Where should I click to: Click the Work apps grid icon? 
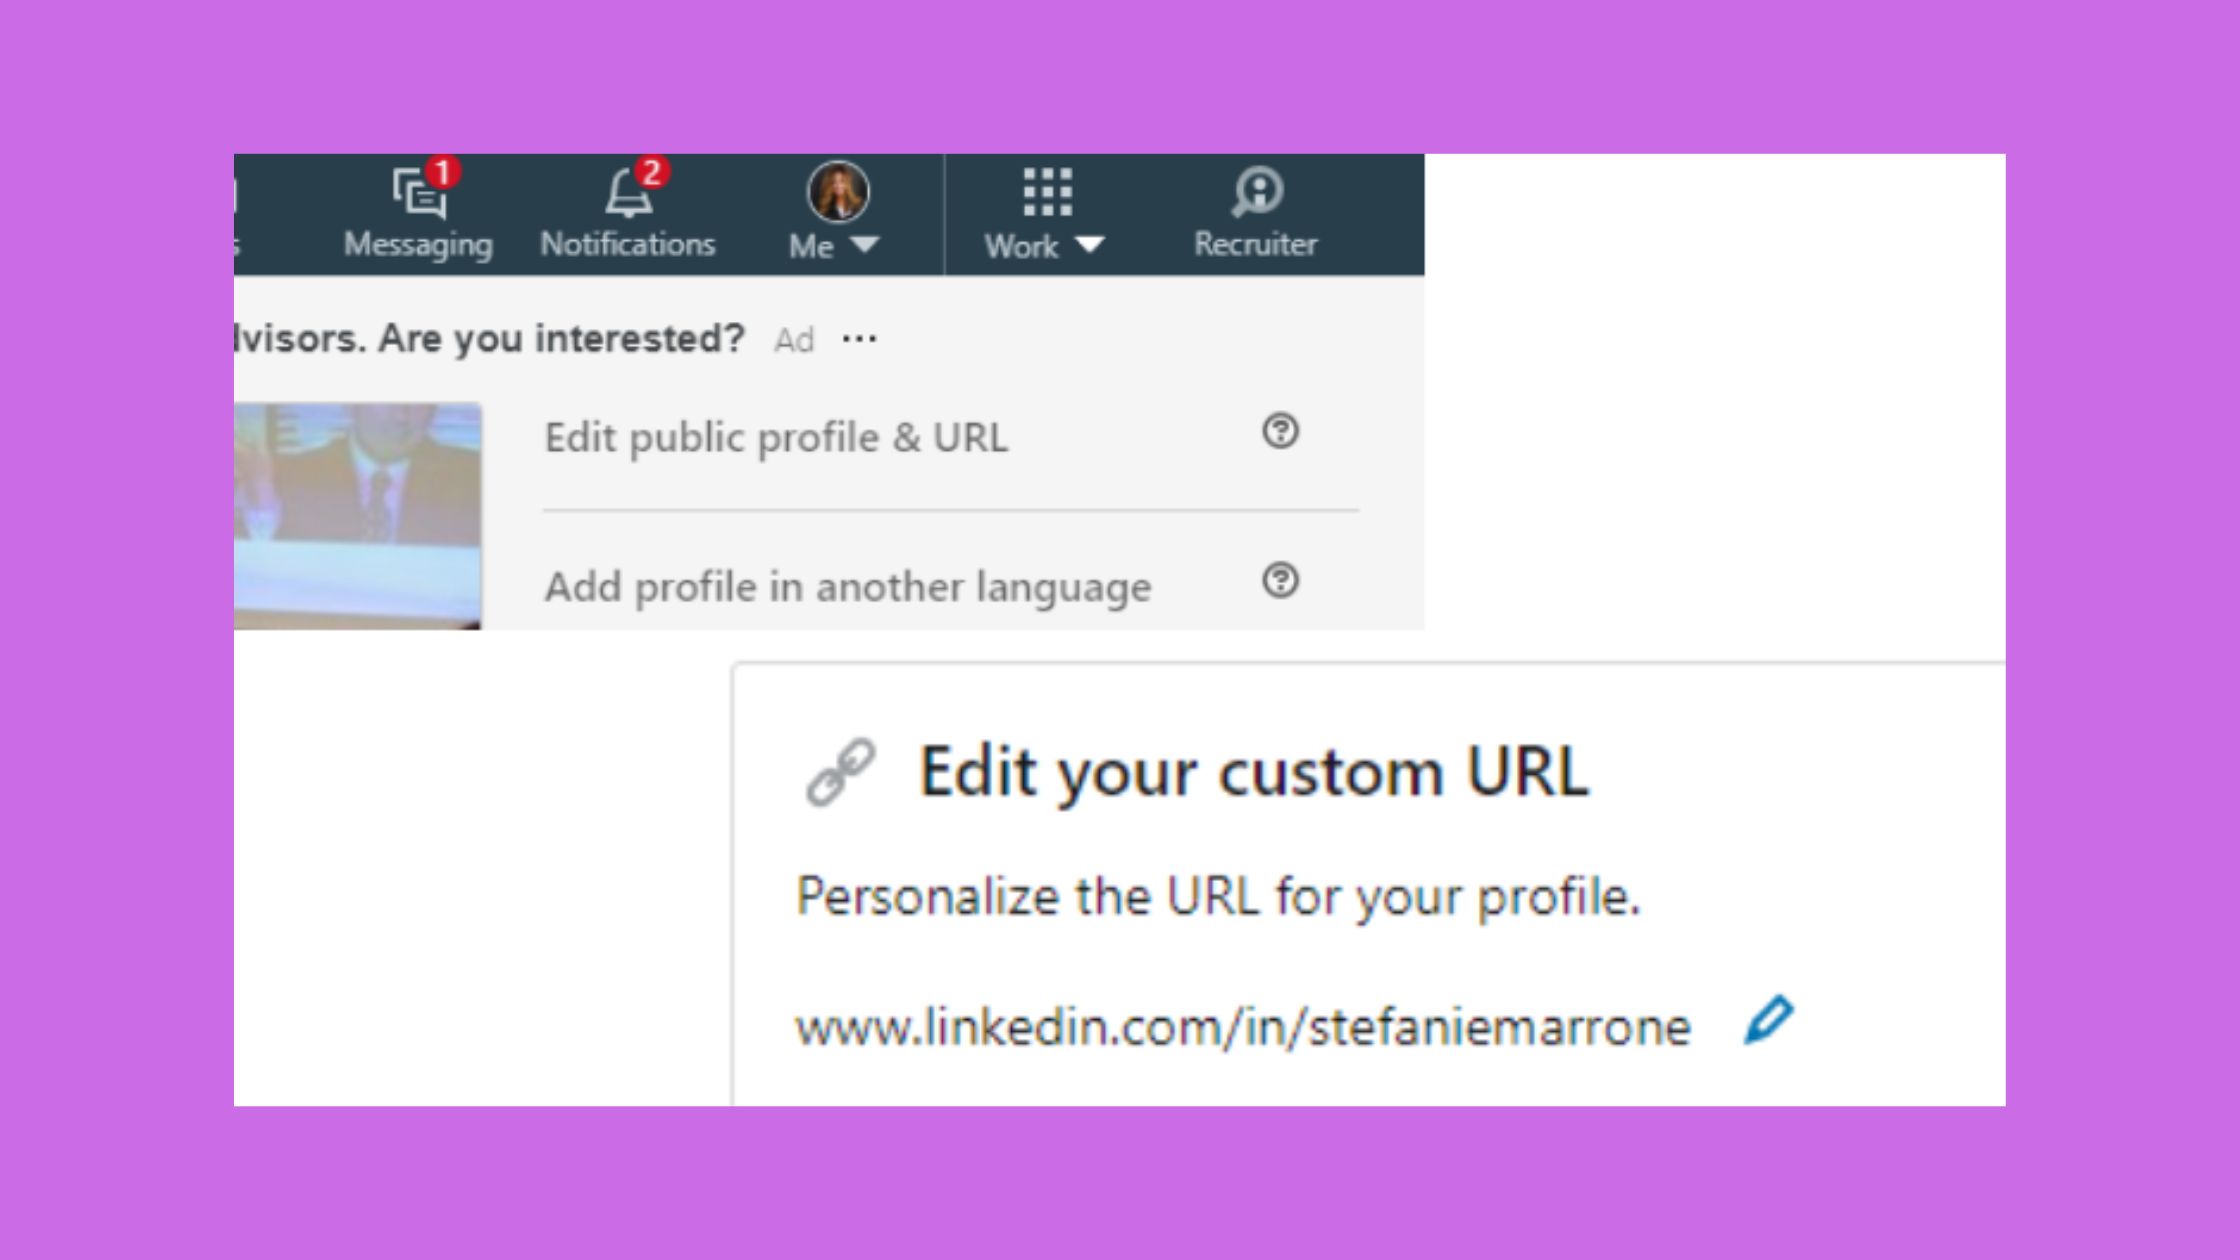pyautogui.click(x=1047, y=192)
